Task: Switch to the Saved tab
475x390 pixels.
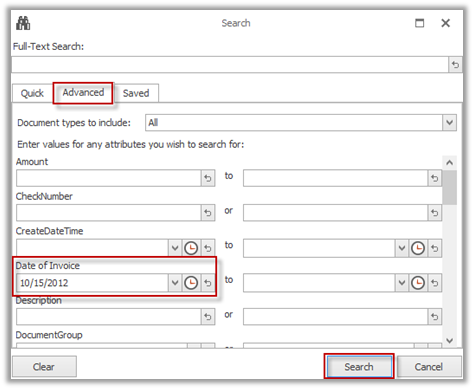Action: pos(136,93)
